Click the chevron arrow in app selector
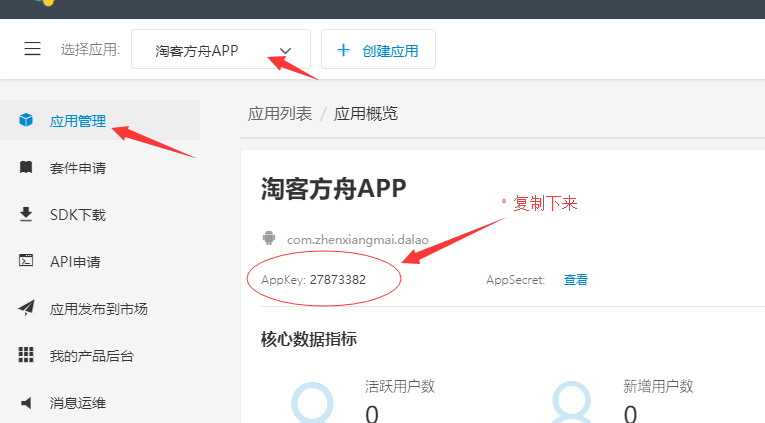Image resolution: width=765 pixels, height=423 pixels. 285,51
